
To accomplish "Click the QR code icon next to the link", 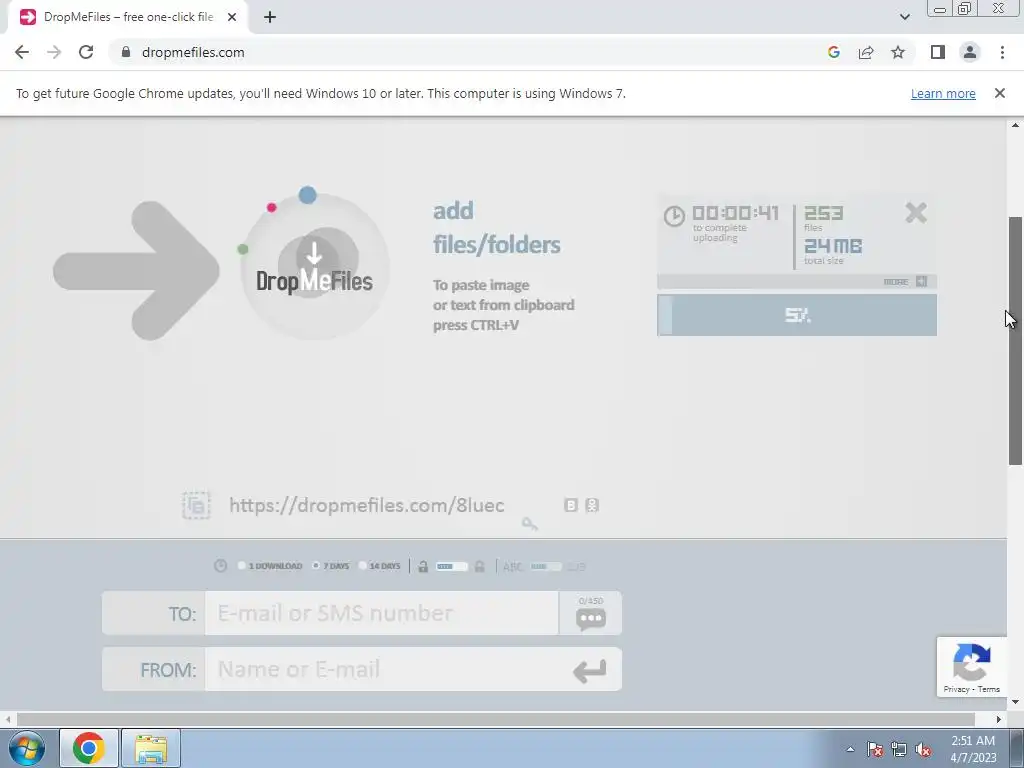I will pos(592,505).
